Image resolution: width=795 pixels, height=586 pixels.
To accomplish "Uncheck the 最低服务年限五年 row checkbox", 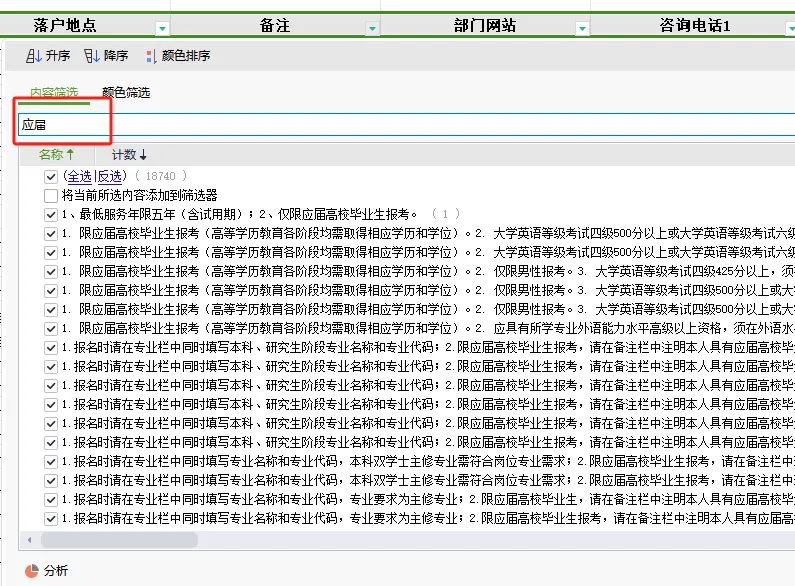I will [51, 215].
